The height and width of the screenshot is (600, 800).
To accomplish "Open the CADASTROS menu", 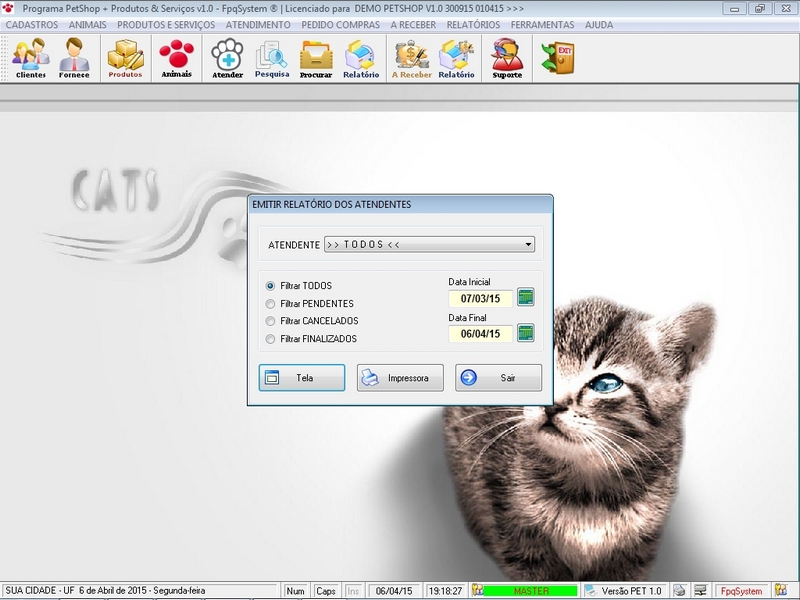I will coord(32,25).
